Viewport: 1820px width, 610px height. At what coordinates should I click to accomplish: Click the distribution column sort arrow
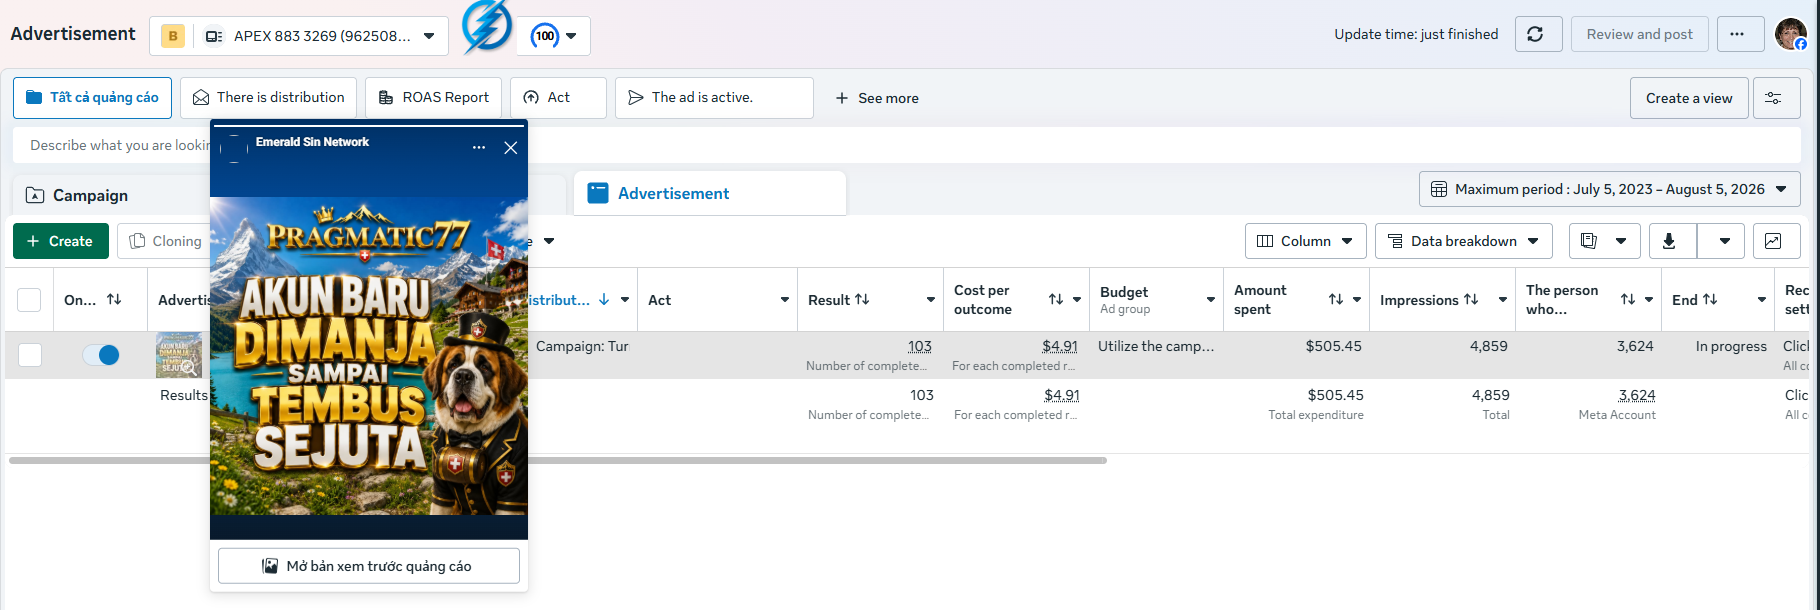[604, 299]
